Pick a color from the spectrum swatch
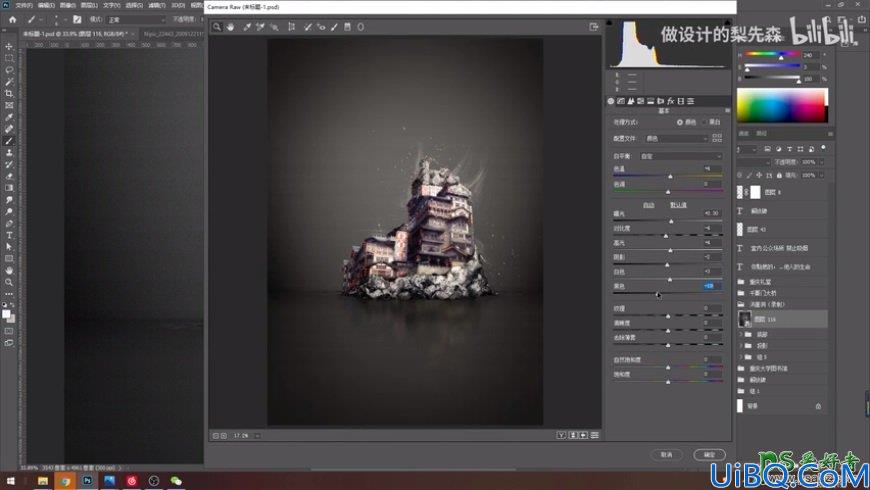The width and height of the screenshot is (870, 490). 782,105
